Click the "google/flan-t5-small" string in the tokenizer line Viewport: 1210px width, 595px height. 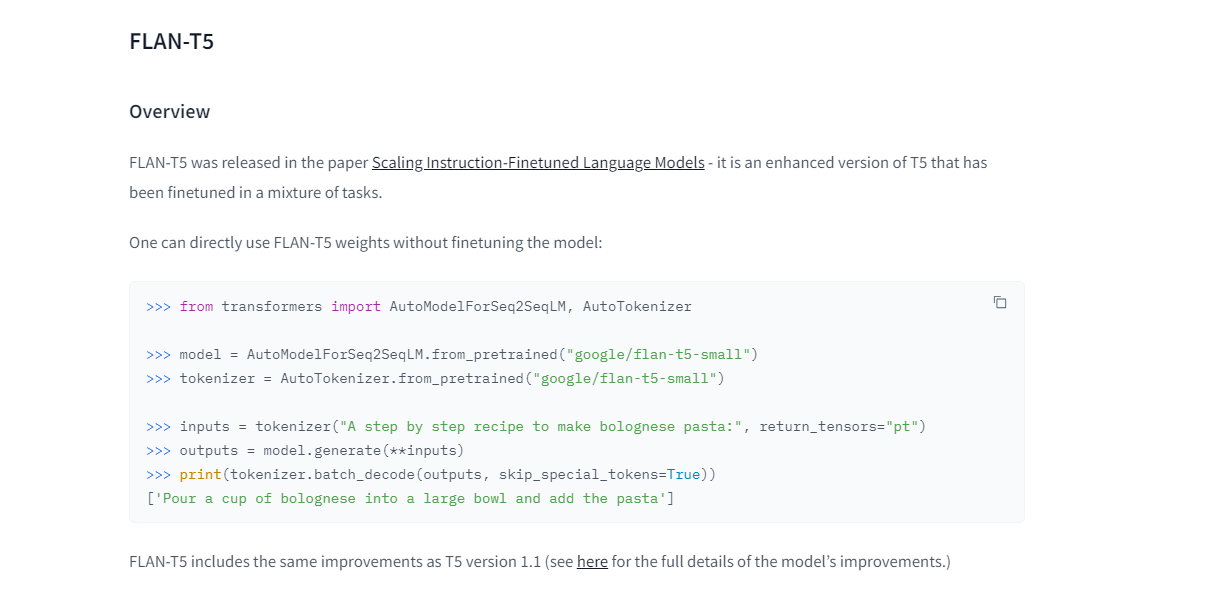coord(628,378)
